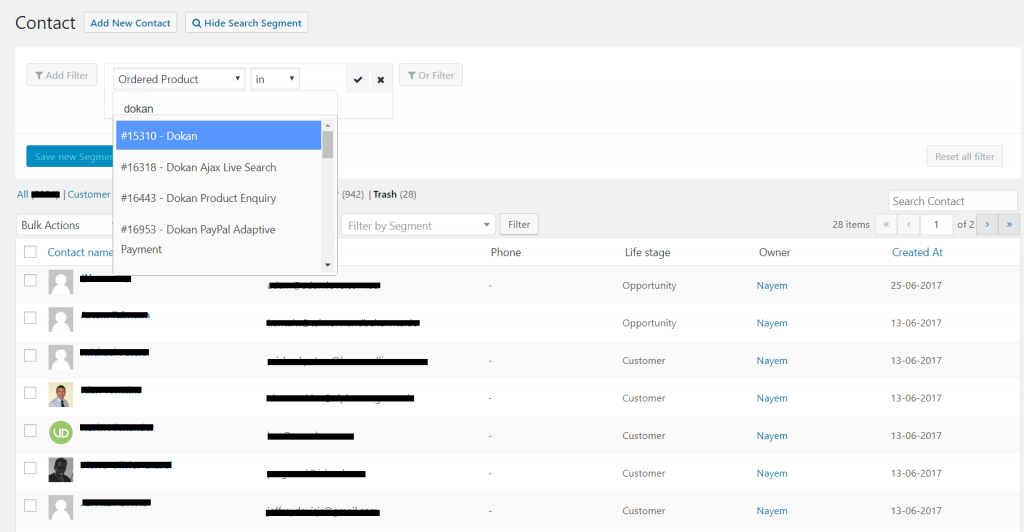Check the contact created 25-06-2017
The height and width of the screenshot is (532, 1024).
coord(30,280)
